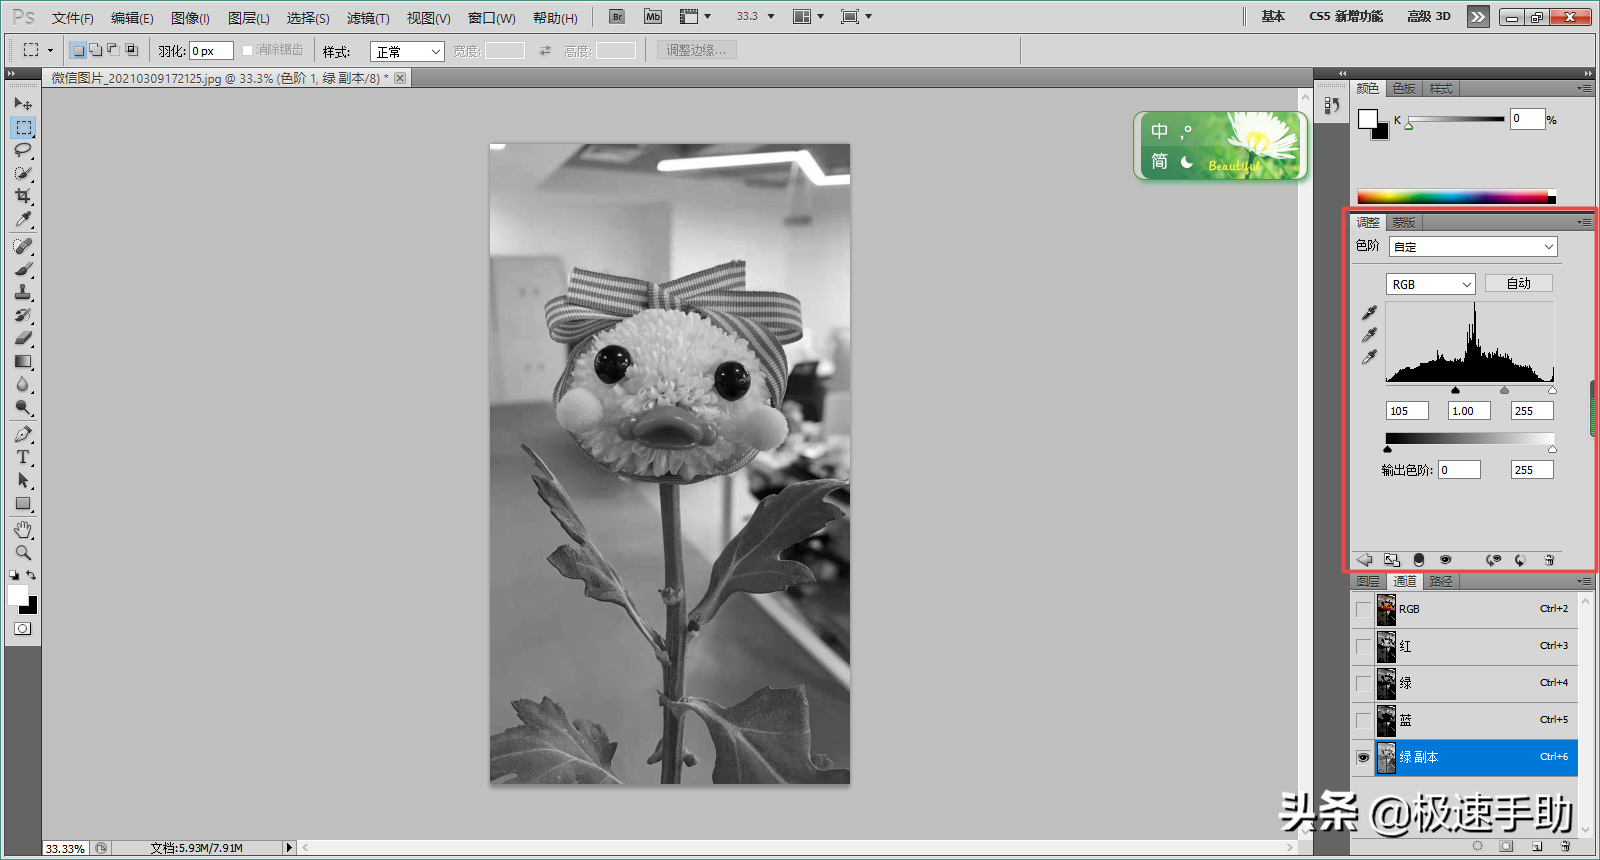Select the Eraser tool

(x=23, y=338)
